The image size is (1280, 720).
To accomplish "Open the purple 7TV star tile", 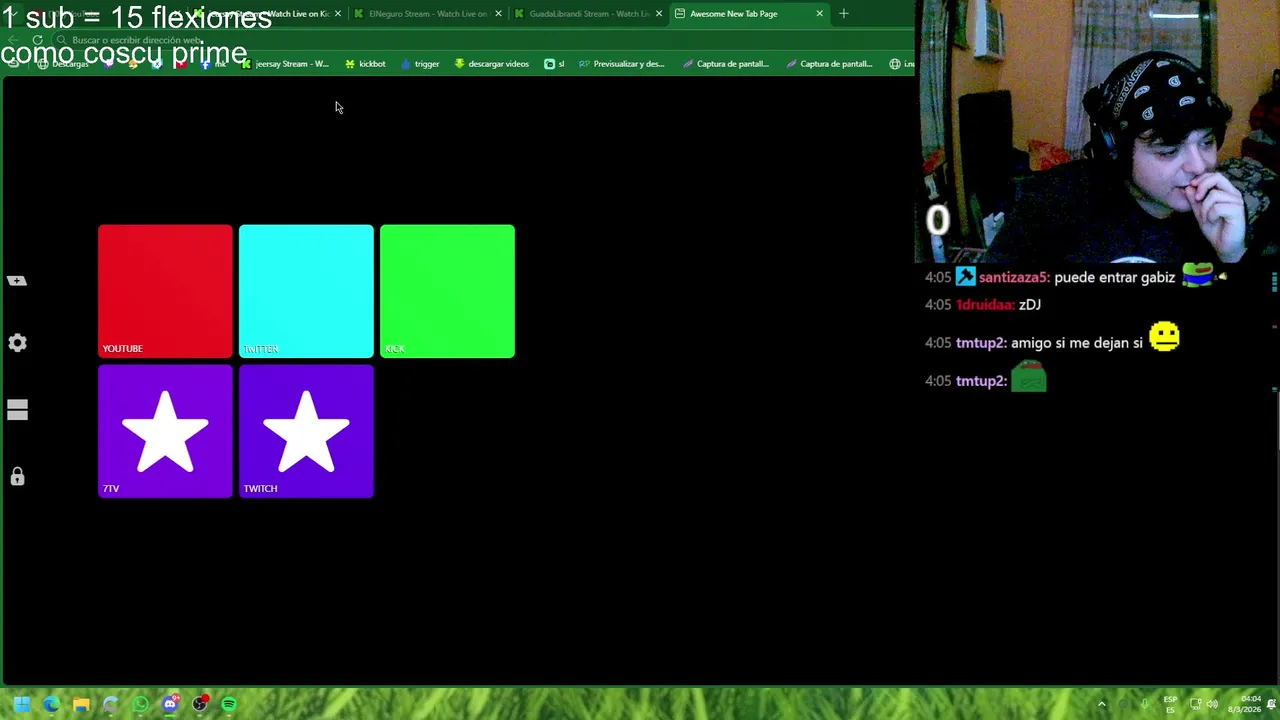I will pos(165,431).
